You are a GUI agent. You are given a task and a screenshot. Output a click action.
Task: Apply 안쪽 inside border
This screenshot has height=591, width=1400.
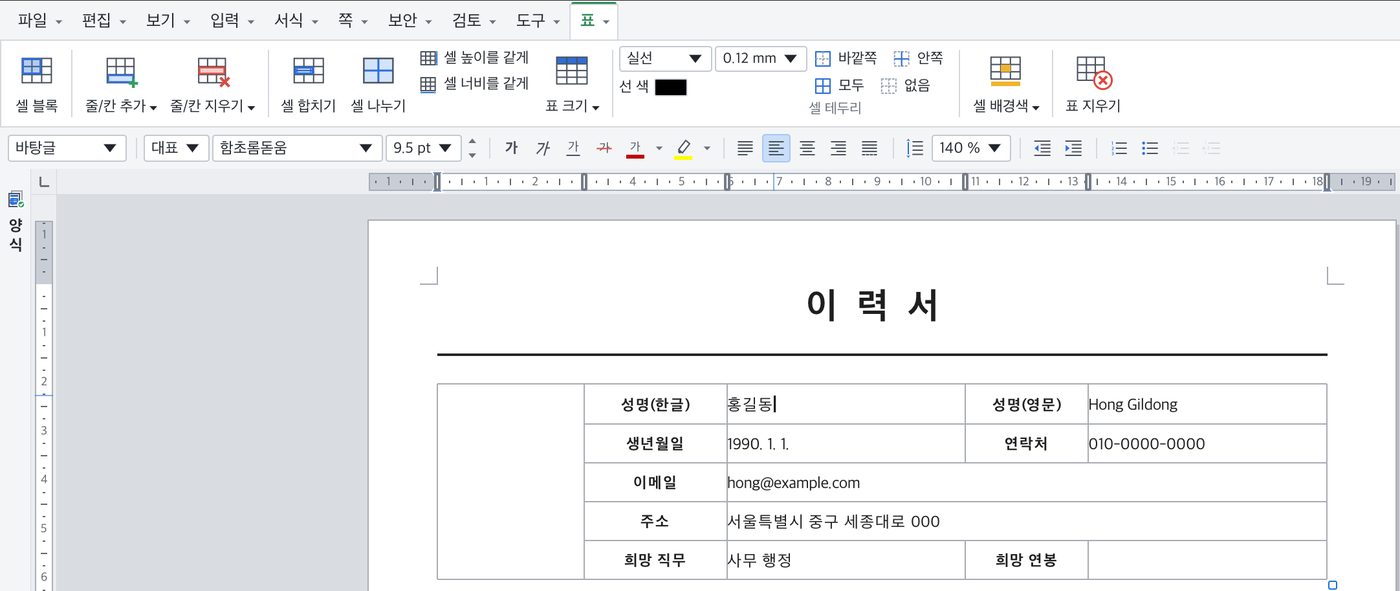[918, 59]
